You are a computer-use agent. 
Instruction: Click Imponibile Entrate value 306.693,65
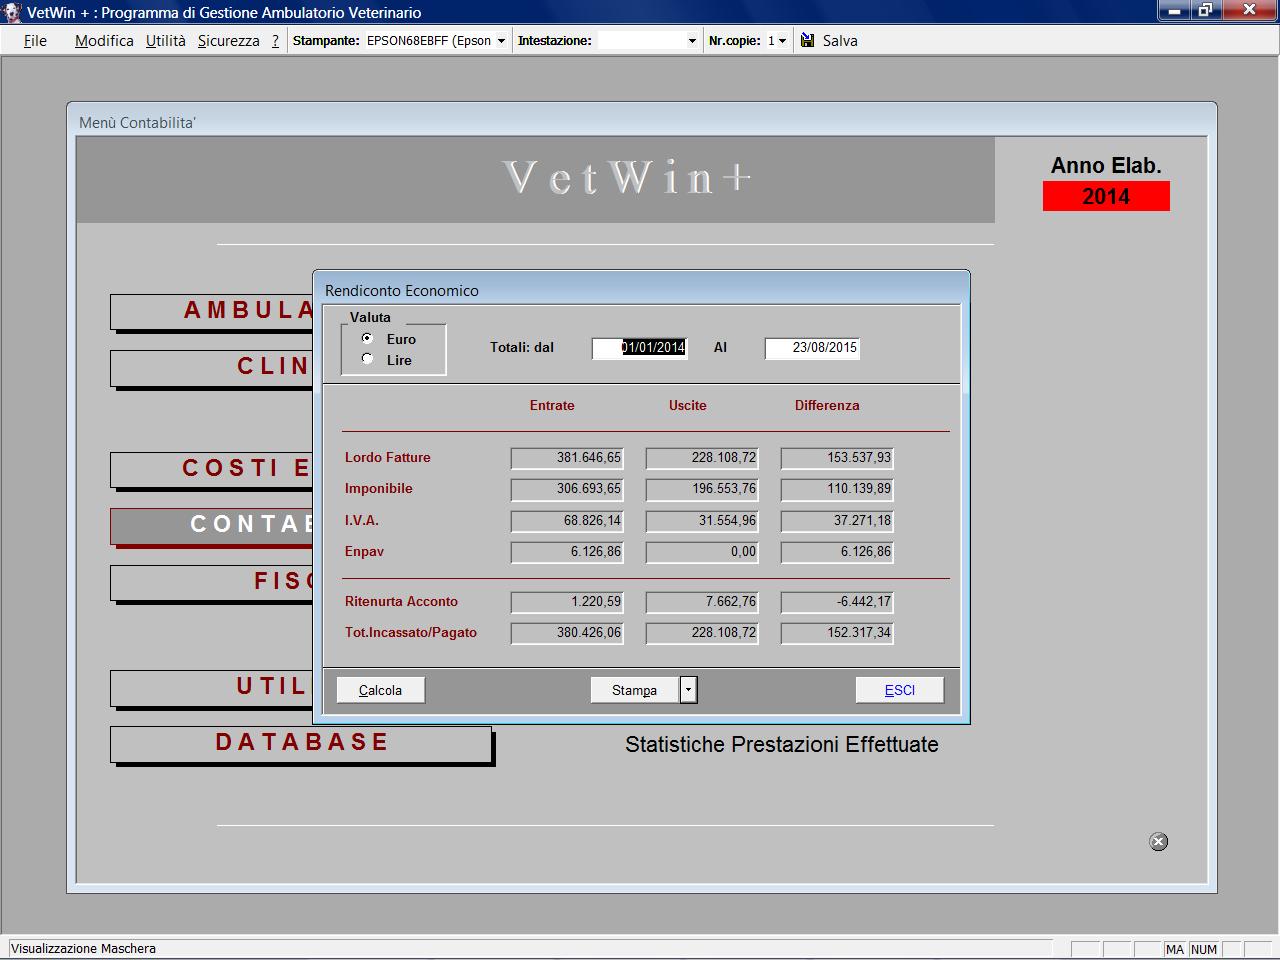click(x=567, y=489)
